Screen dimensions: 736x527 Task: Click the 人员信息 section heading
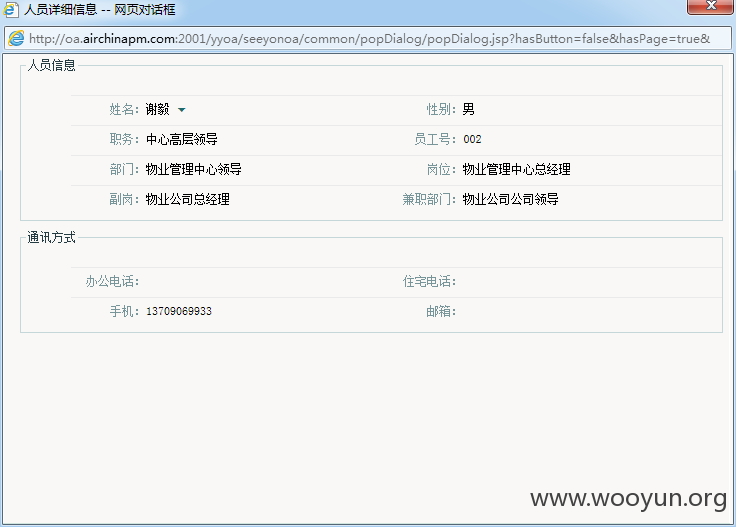tap(51, 65)
